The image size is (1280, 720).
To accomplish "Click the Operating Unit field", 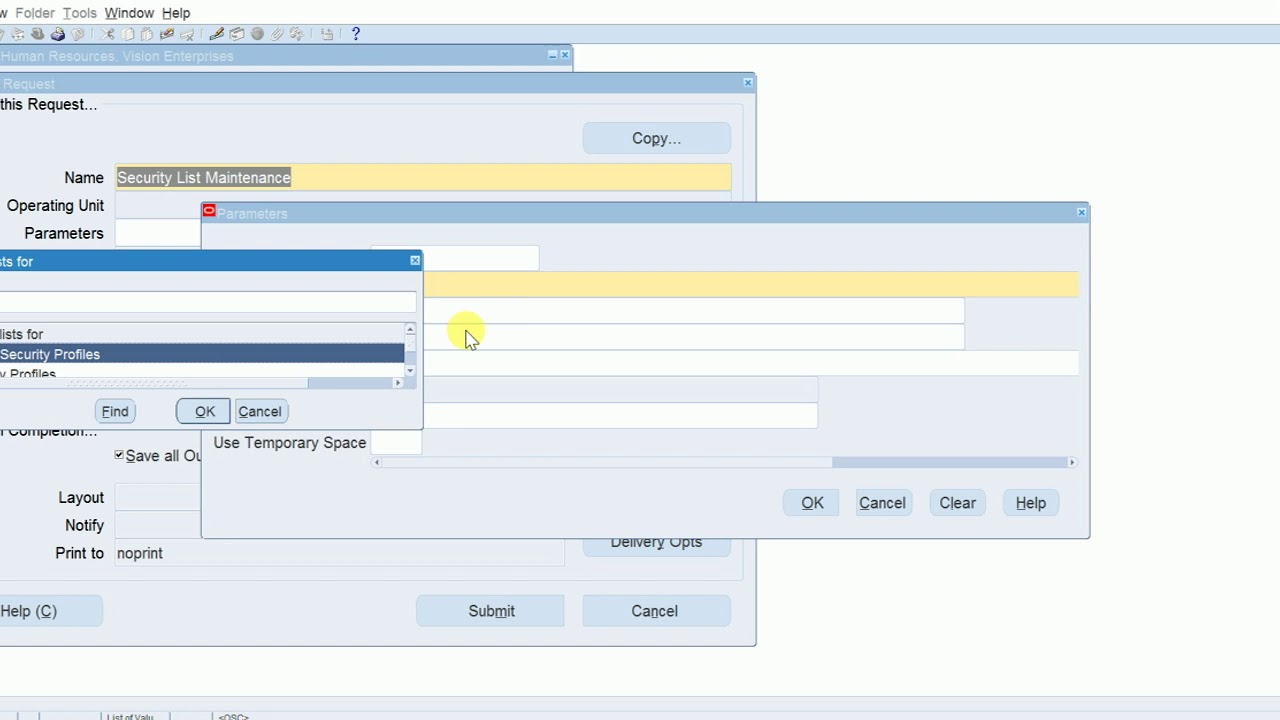I will [158, 205].
